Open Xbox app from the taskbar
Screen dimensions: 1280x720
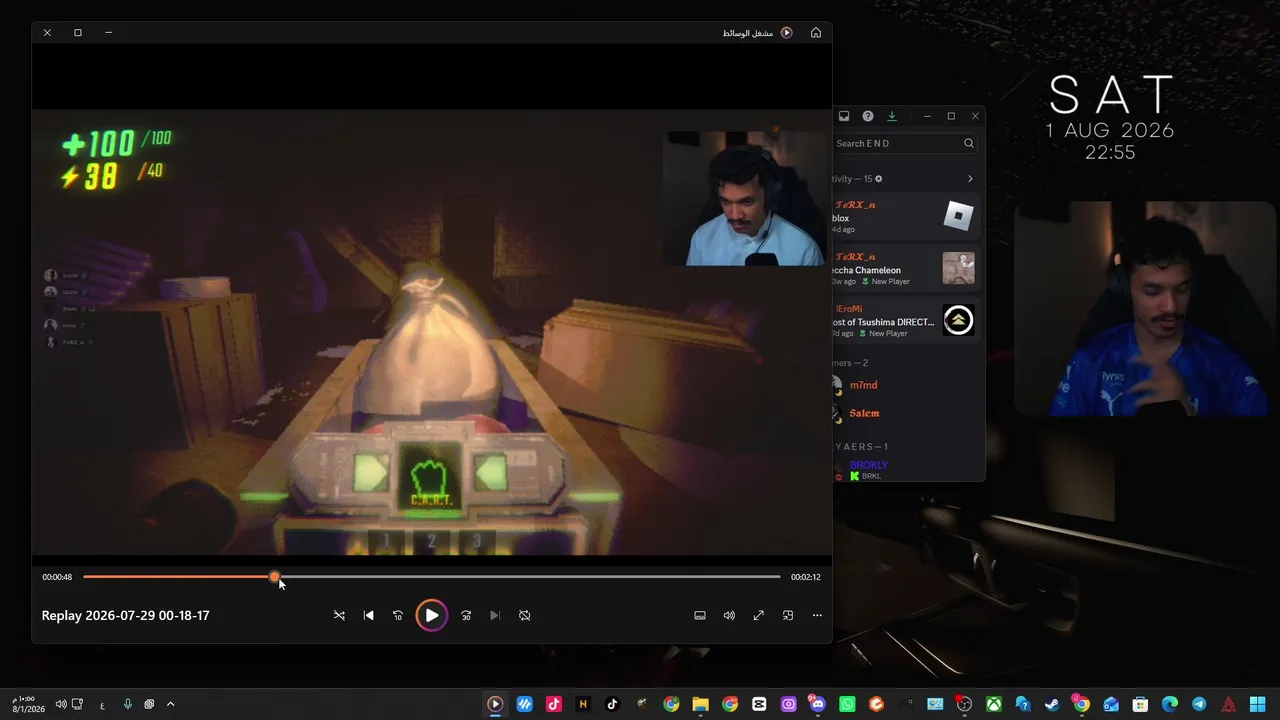[994, 704]
